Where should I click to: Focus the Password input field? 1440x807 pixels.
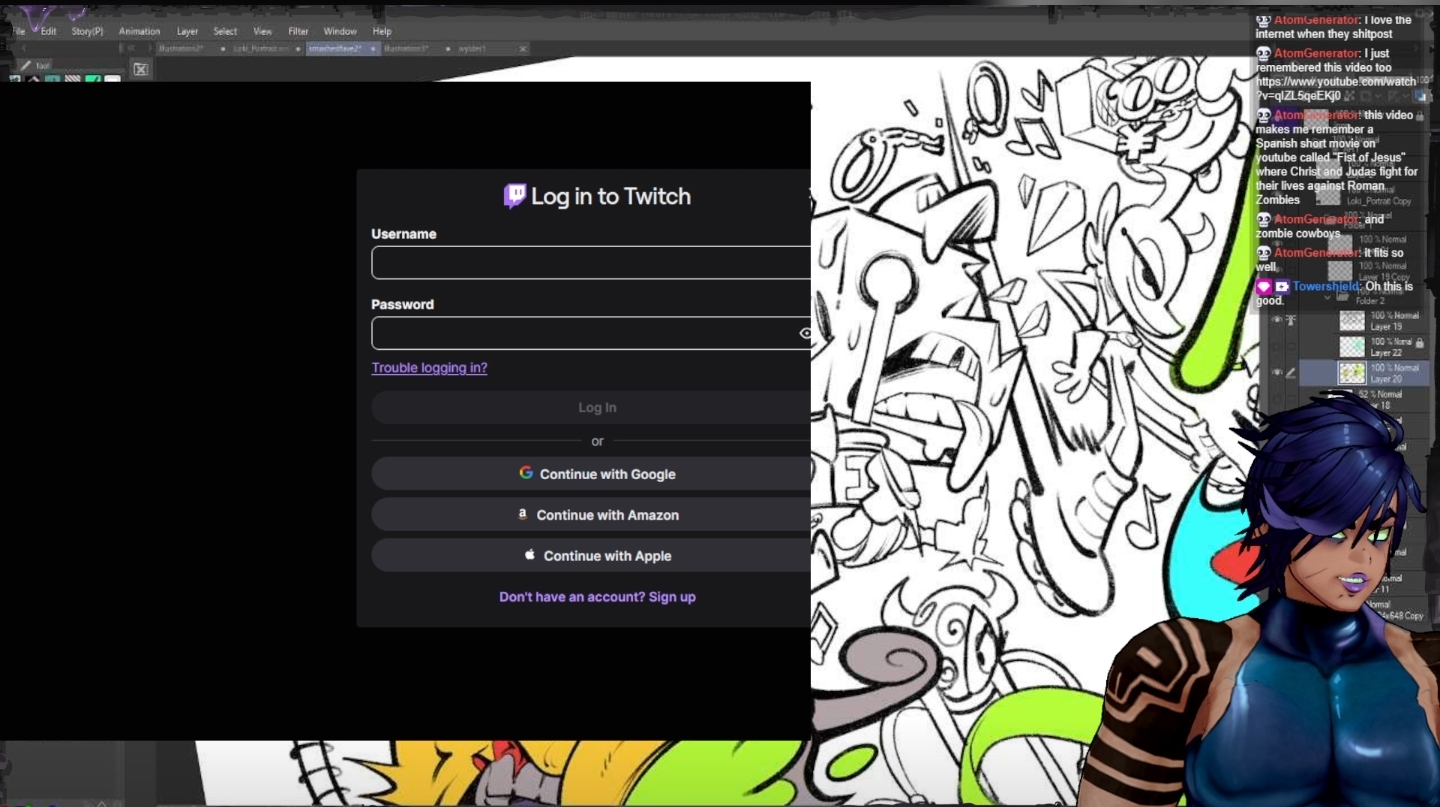[x=591, y=333]
